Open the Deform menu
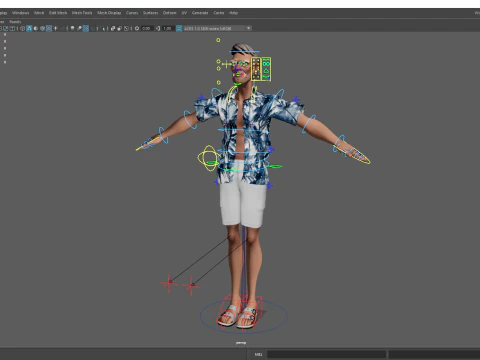The height and width of the screenshot is (360, 480). click(169, 13)
